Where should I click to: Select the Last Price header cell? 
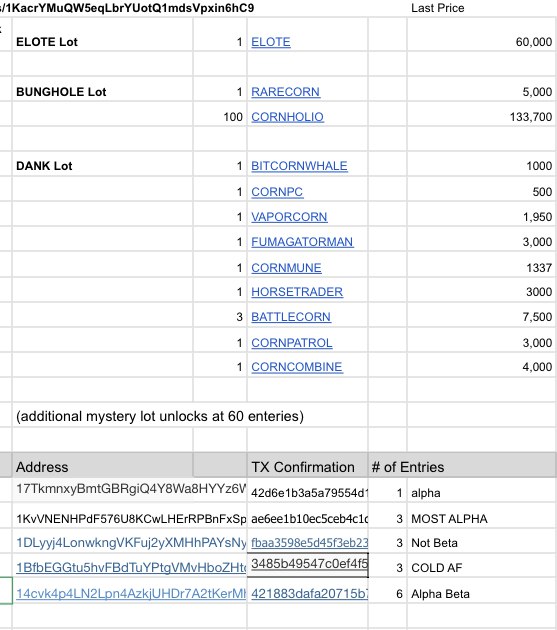coord(481,8)
